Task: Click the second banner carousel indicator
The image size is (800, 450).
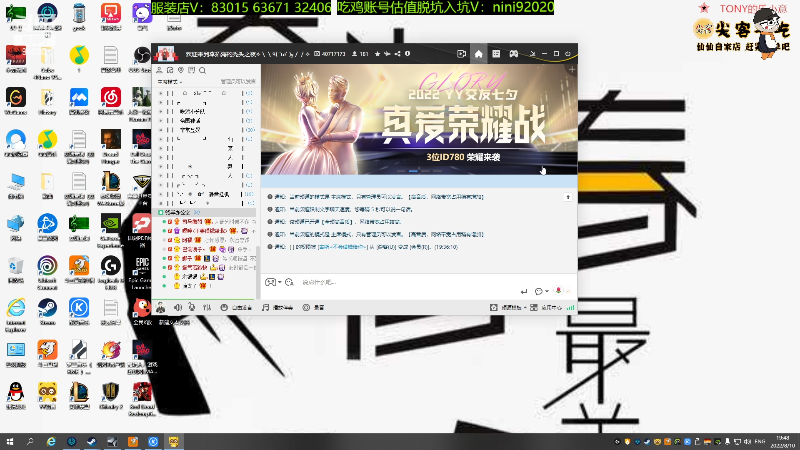Action: pos(413,171)
